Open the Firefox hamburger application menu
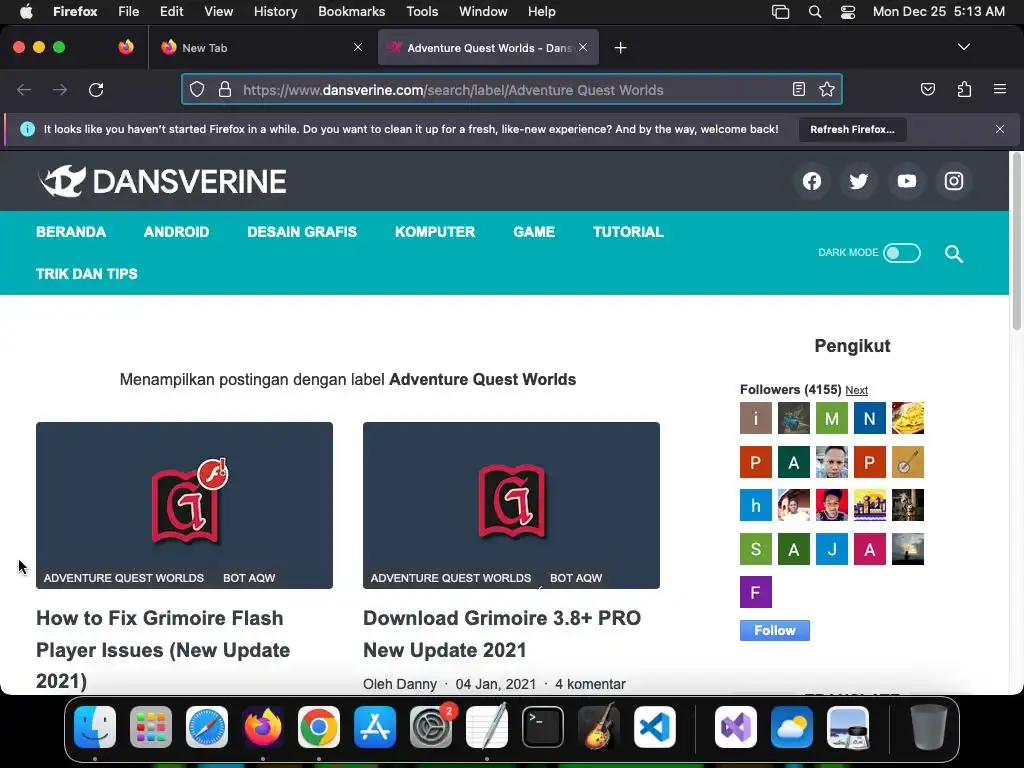This screenshot has height=768, width=1024. coord(1000,89)
